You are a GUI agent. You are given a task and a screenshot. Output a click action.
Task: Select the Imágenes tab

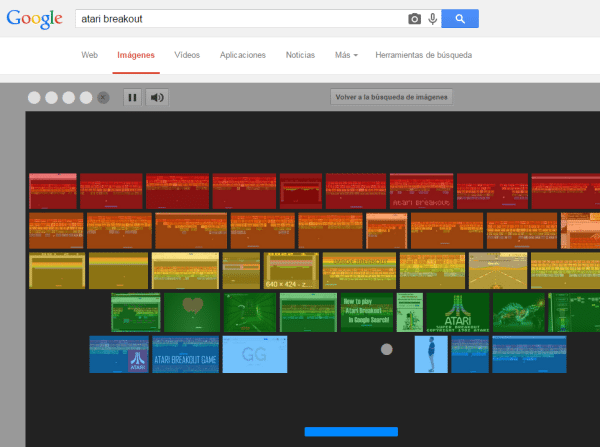[135, 55]
